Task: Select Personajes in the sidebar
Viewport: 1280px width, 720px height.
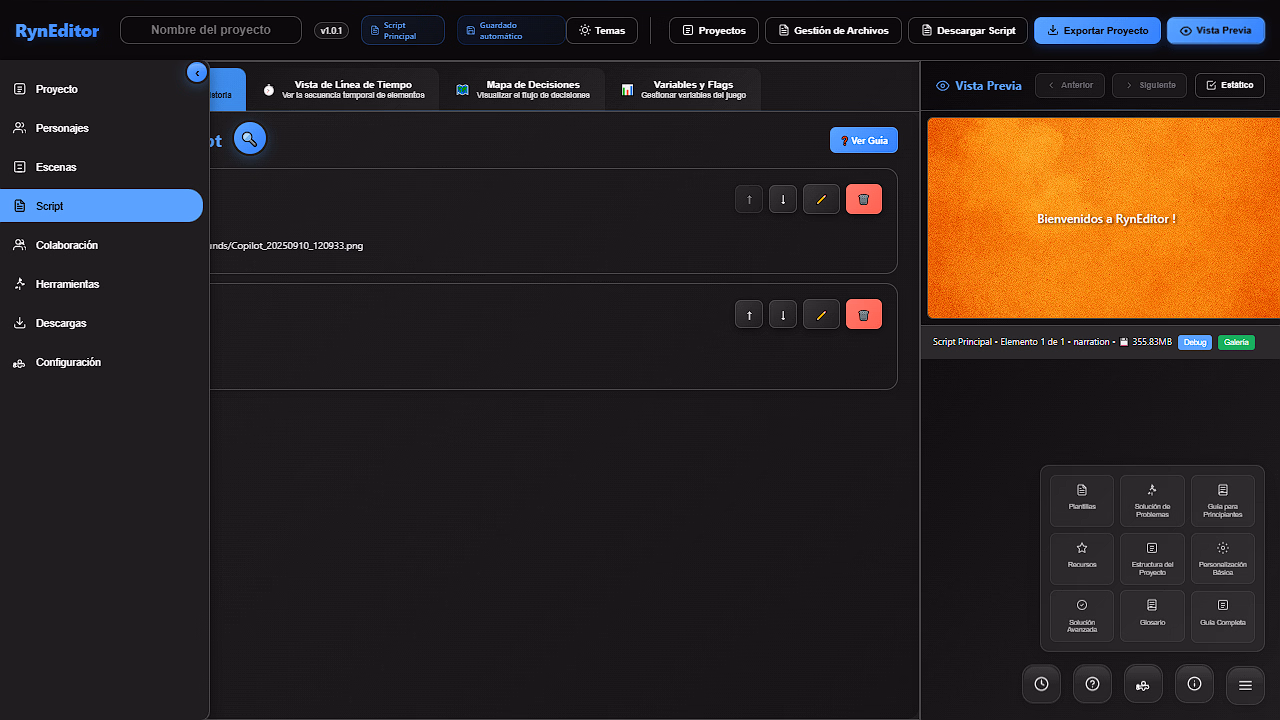Action: [62, 128]
